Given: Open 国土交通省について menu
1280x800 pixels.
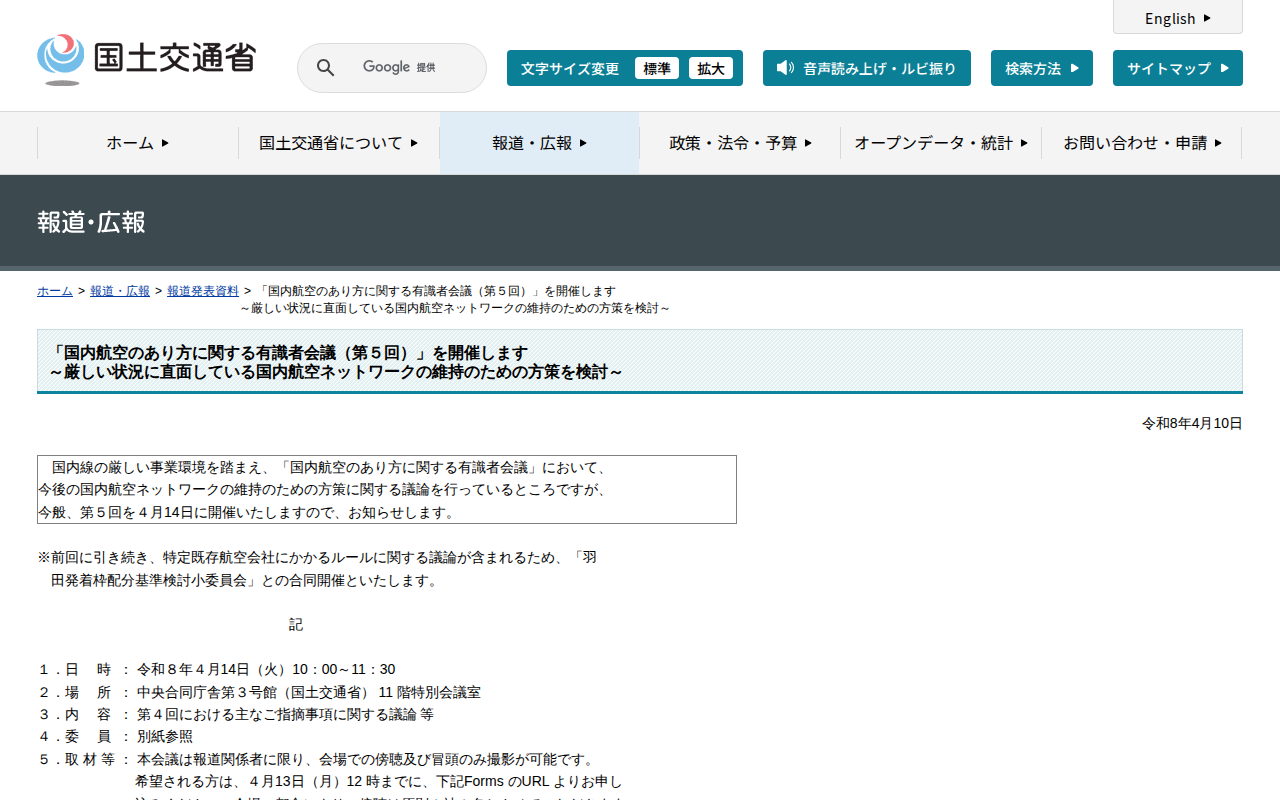Looking at the screenshot, I should click(x=339, y=143).
